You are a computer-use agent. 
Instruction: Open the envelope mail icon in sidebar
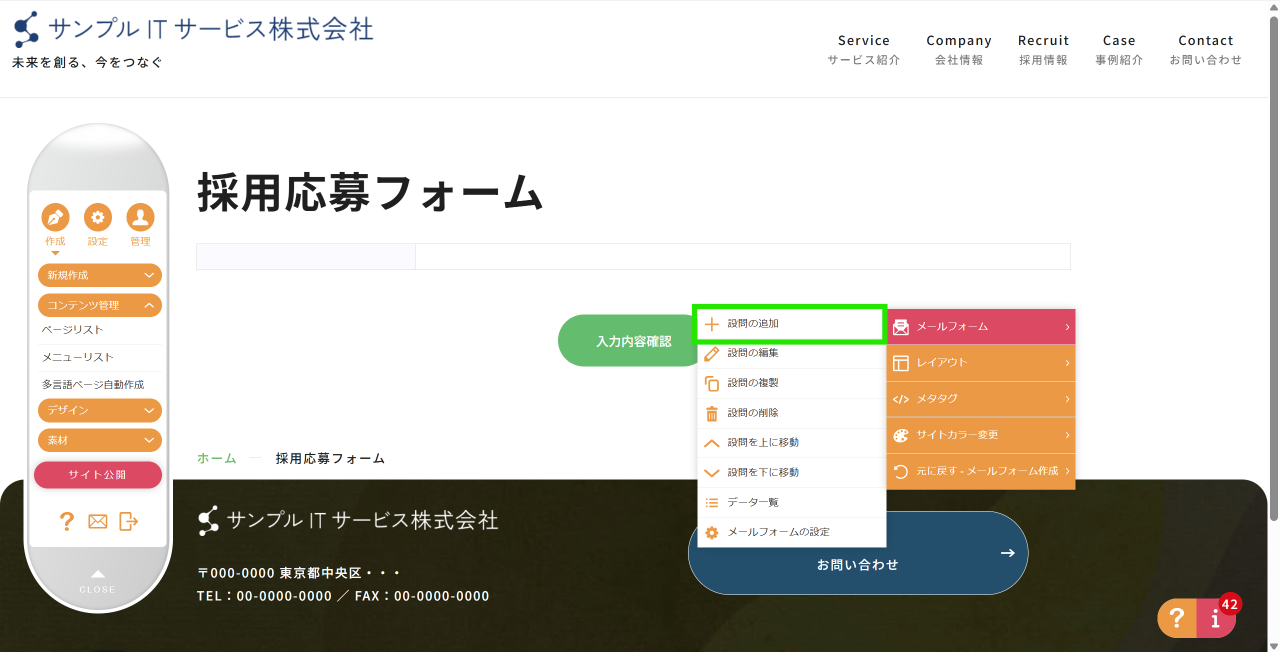click(x=97, y=521)
